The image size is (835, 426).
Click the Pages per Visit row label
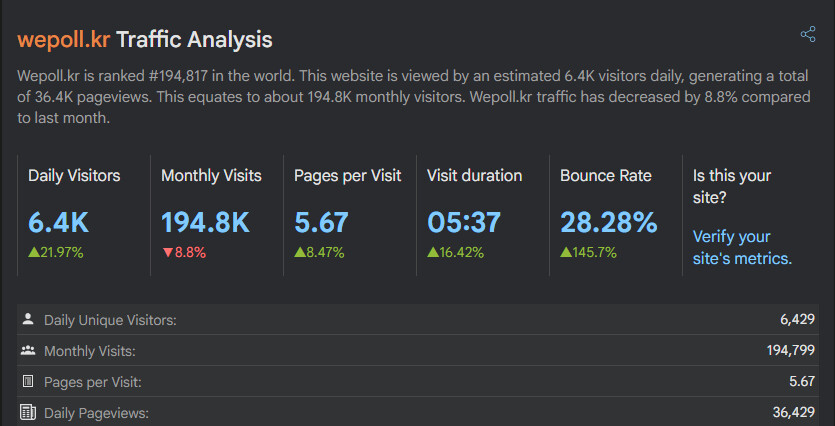pyautogui.click(x=93, y=382)
